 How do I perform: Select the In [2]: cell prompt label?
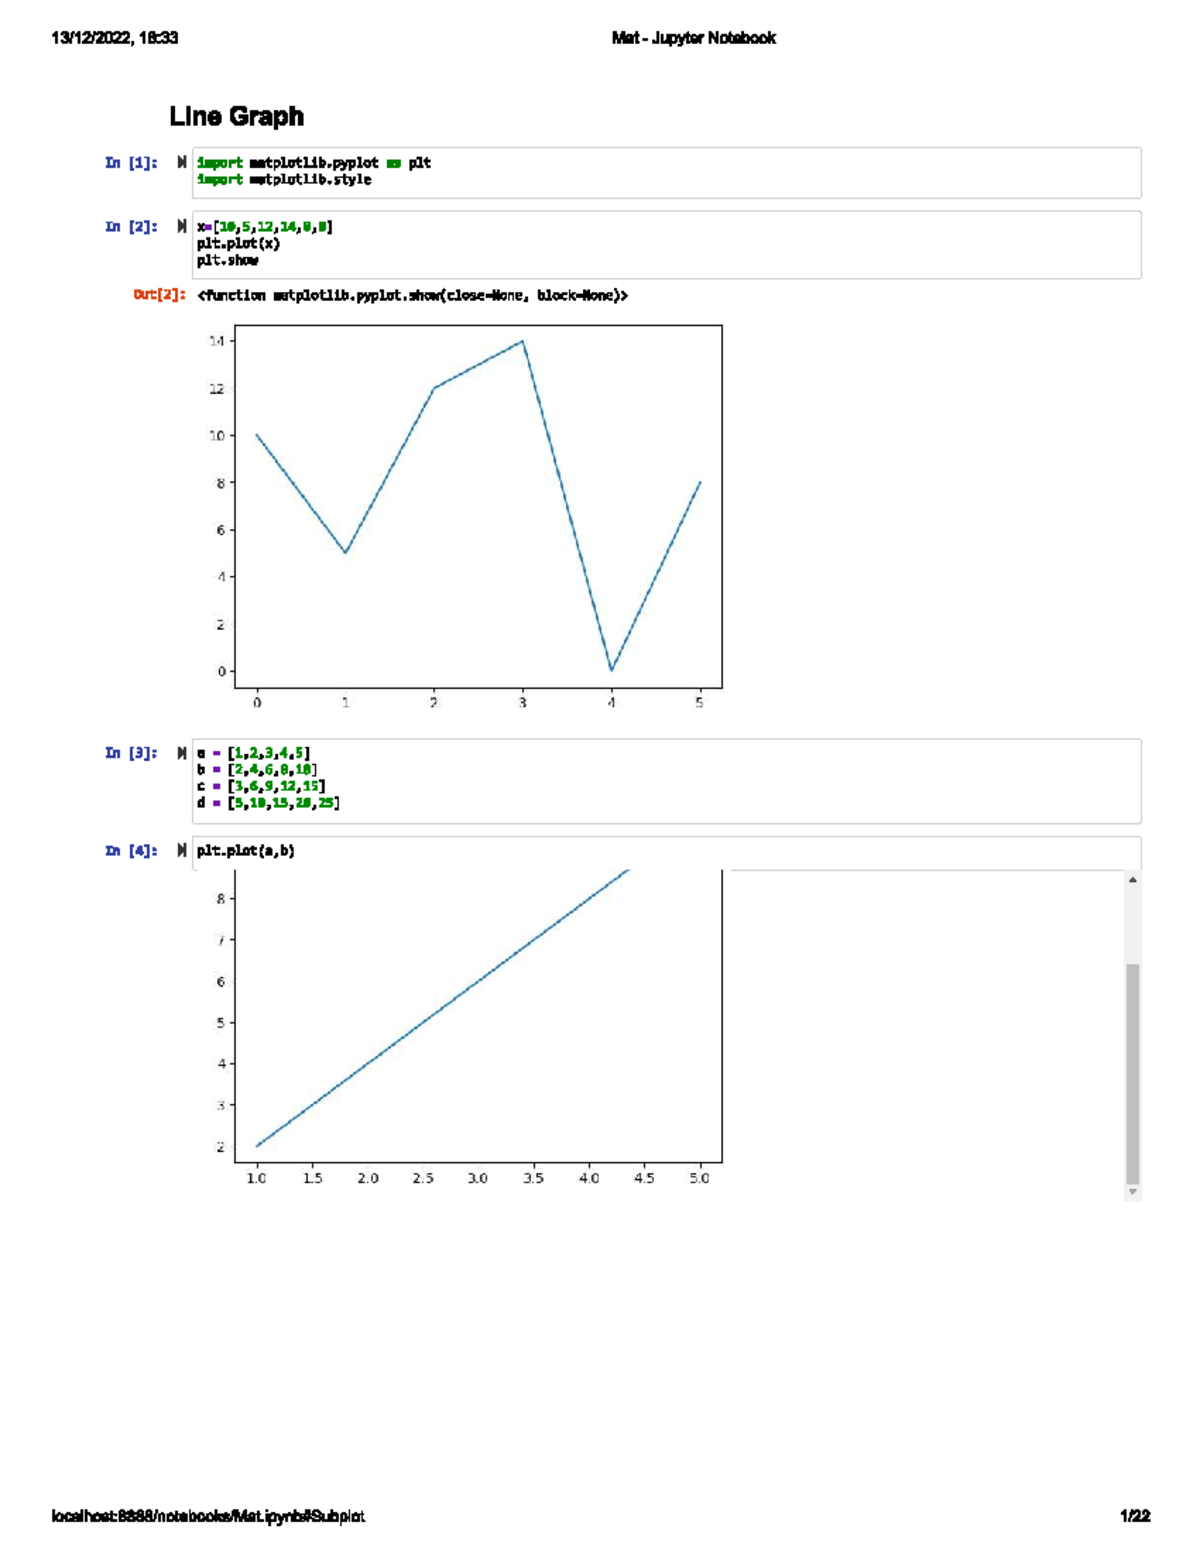coord(130,226)
